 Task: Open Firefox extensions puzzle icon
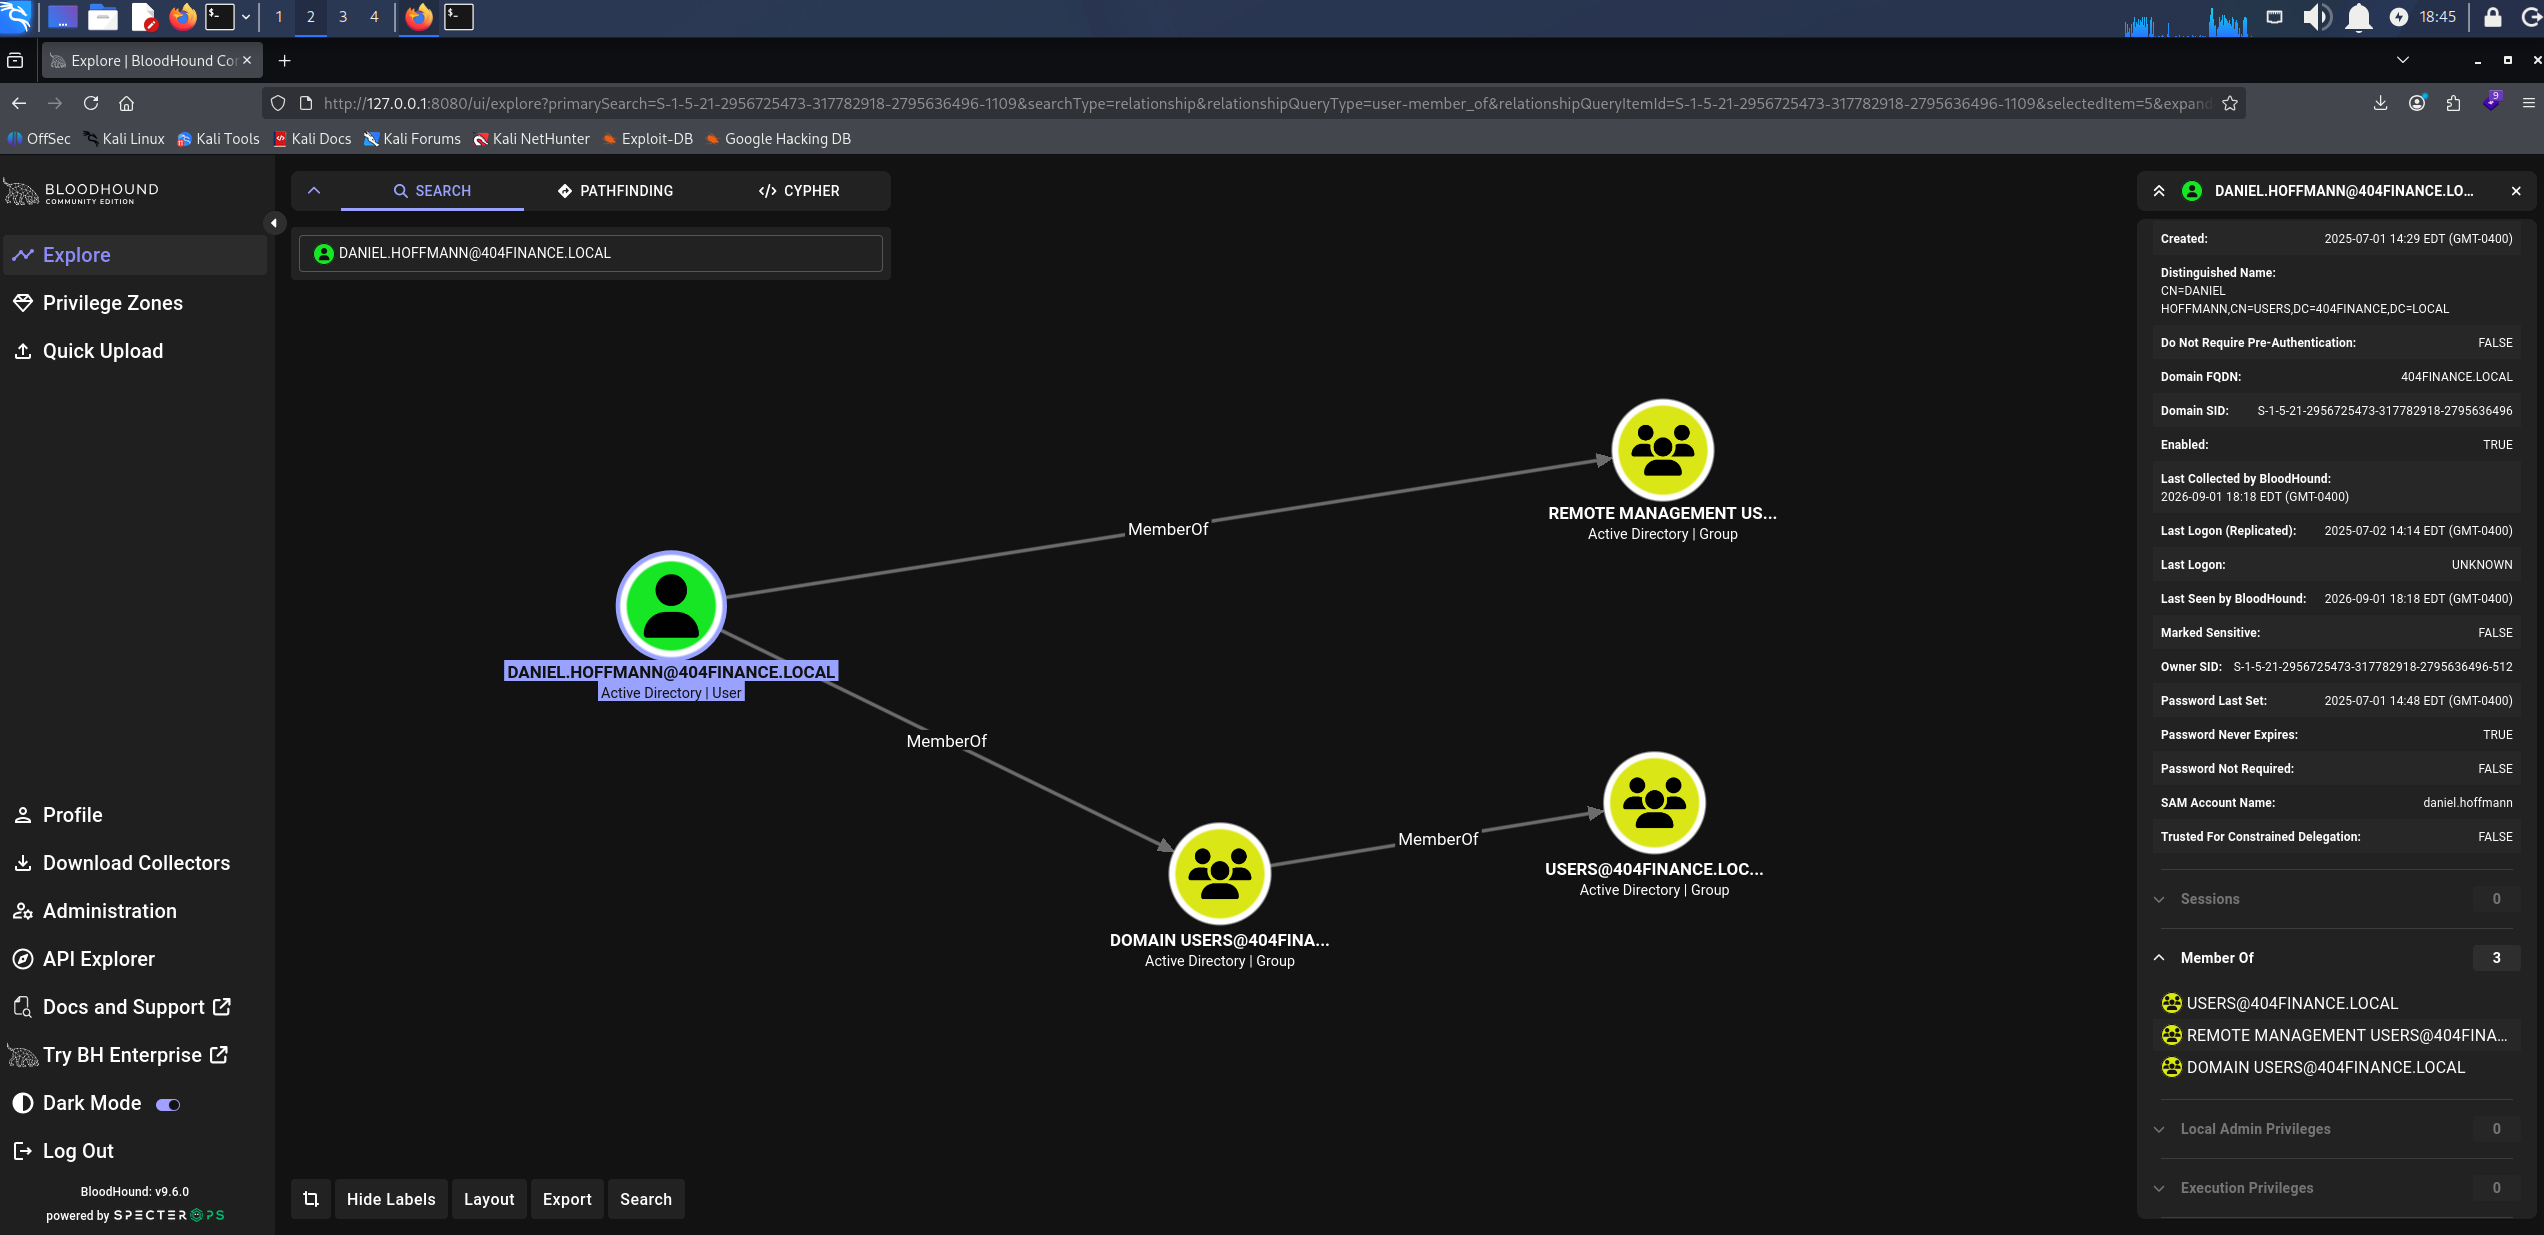tap(2453, 103)
